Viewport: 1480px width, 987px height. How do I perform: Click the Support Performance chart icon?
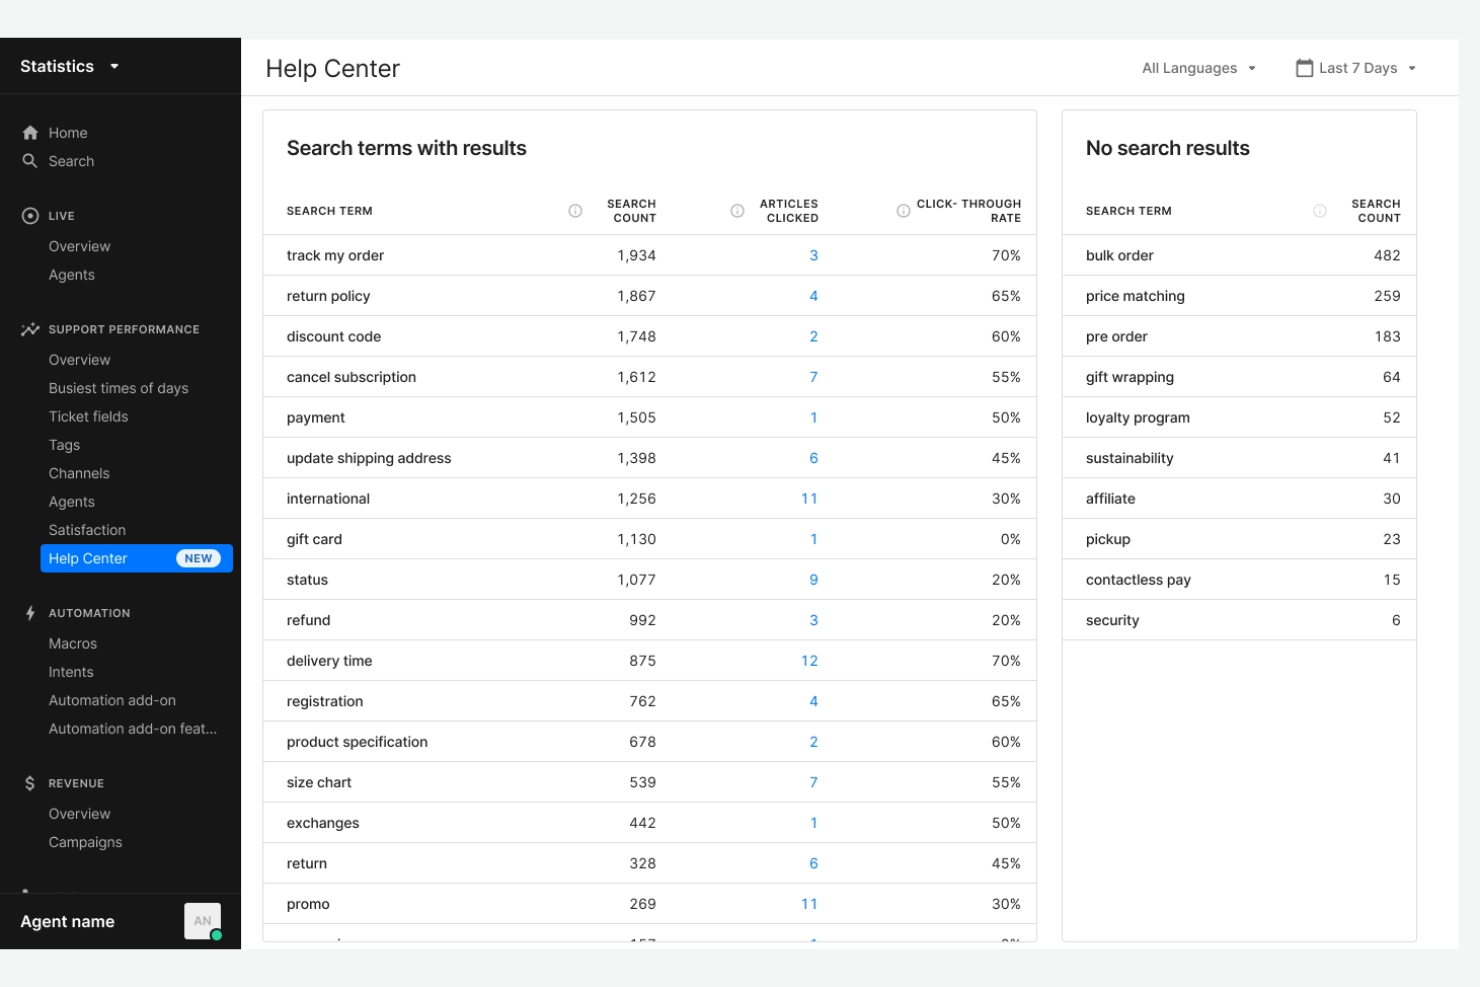[30, 329]
